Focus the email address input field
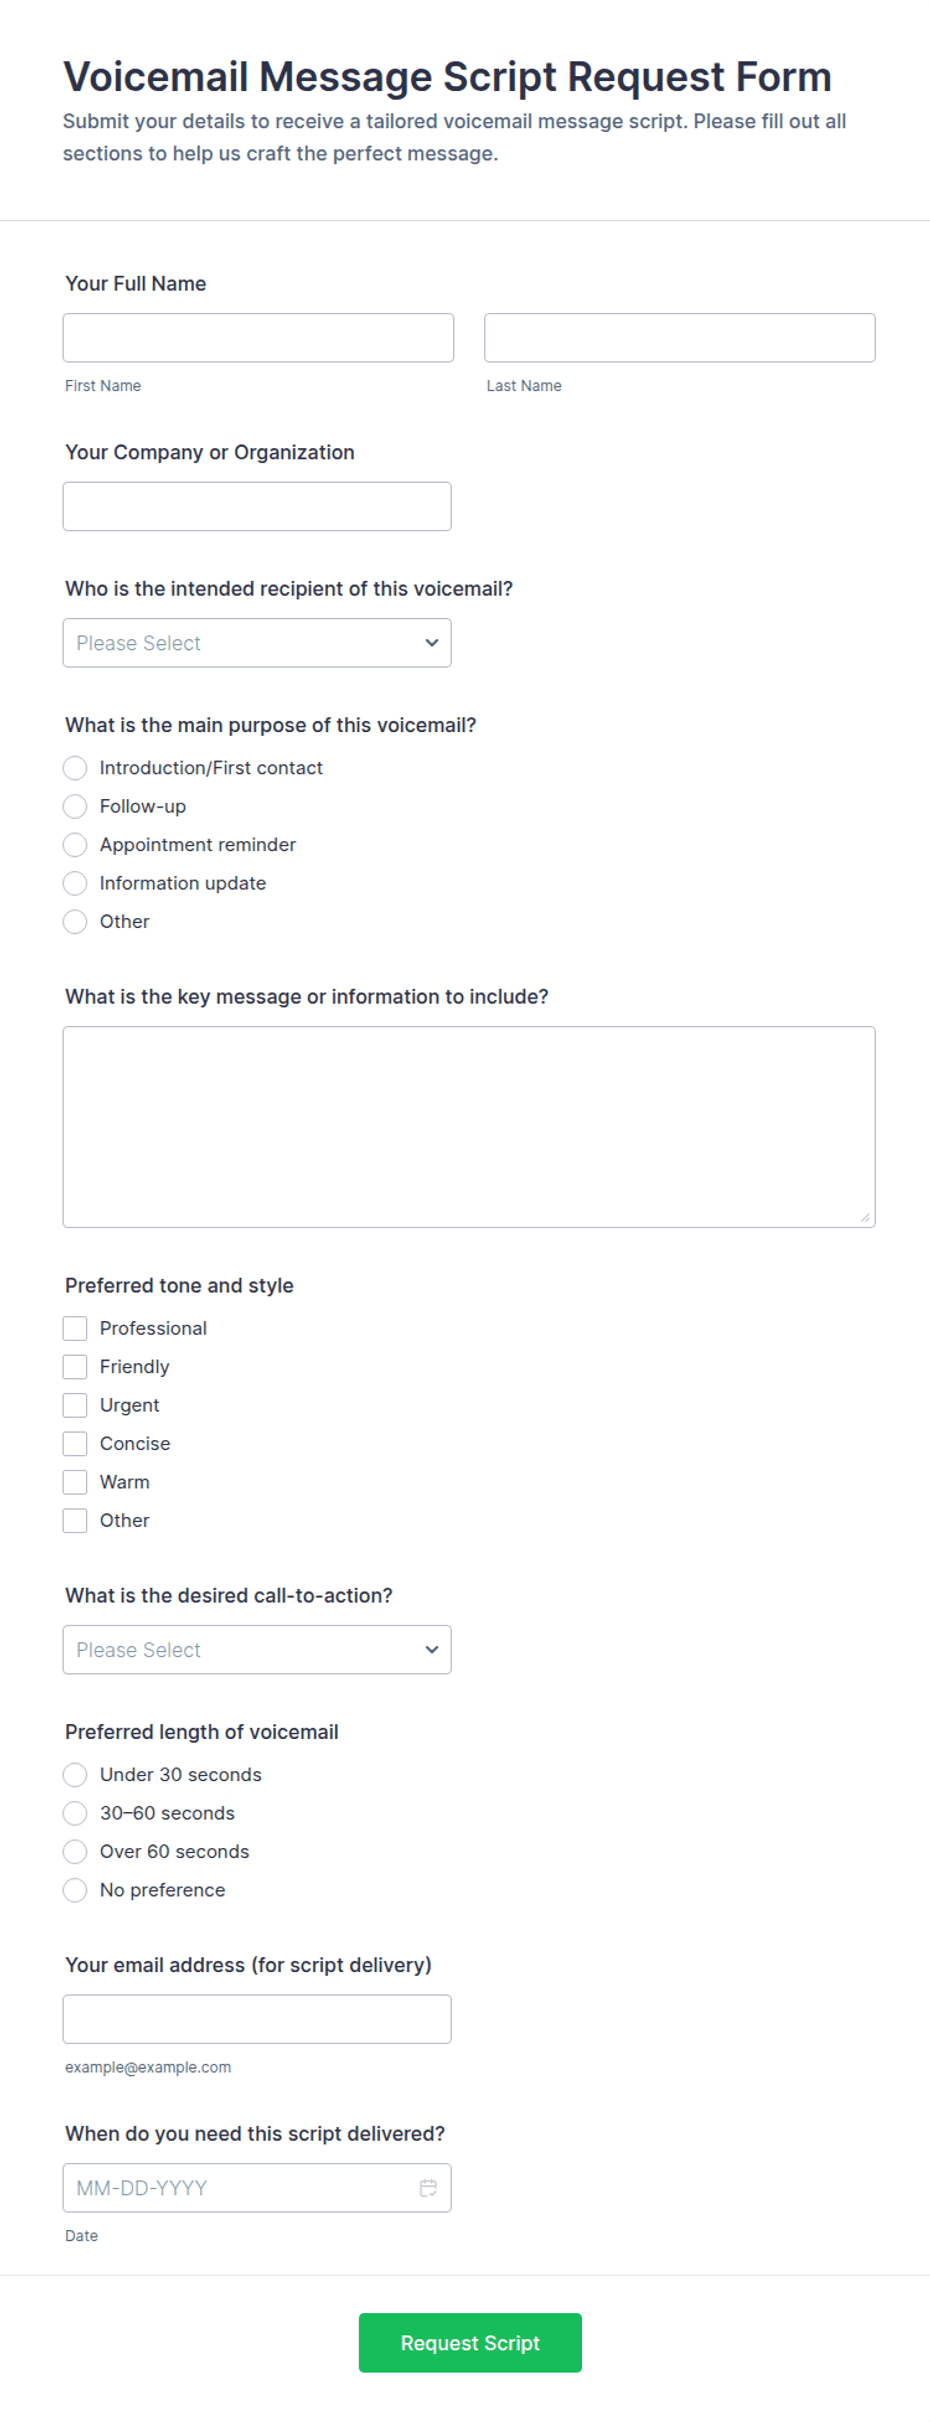This screenshot has width=930, height=2422. pos(257,2019)
